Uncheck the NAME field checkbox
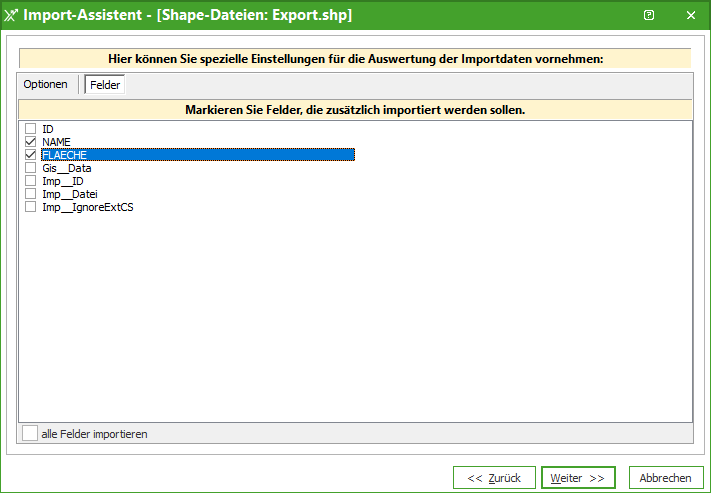This screenshot has height=493, width=711. tap(31, 142)
